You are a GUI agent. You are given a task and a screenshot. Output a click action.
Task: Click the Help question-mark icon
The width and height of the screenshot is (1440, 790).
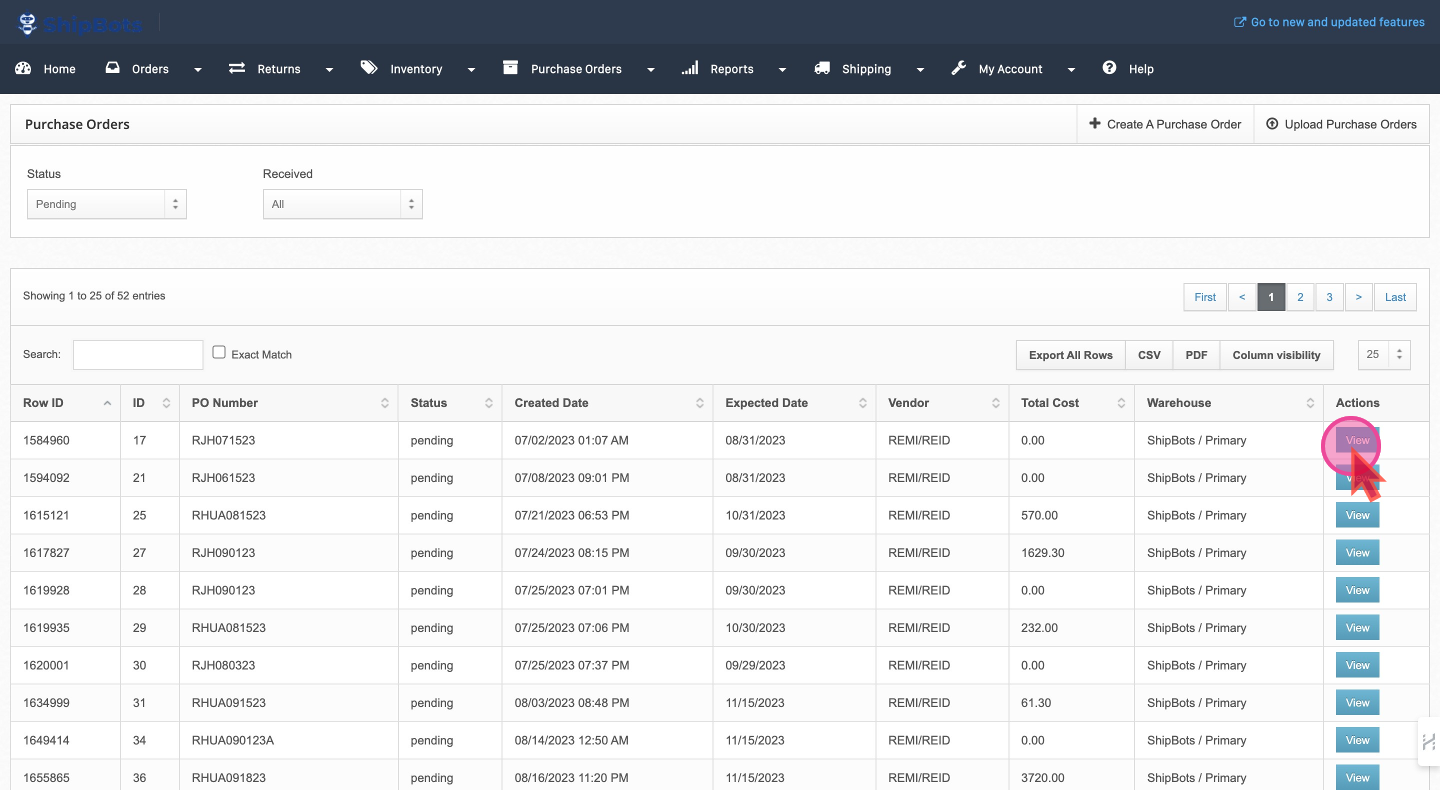pos(1109,68)
